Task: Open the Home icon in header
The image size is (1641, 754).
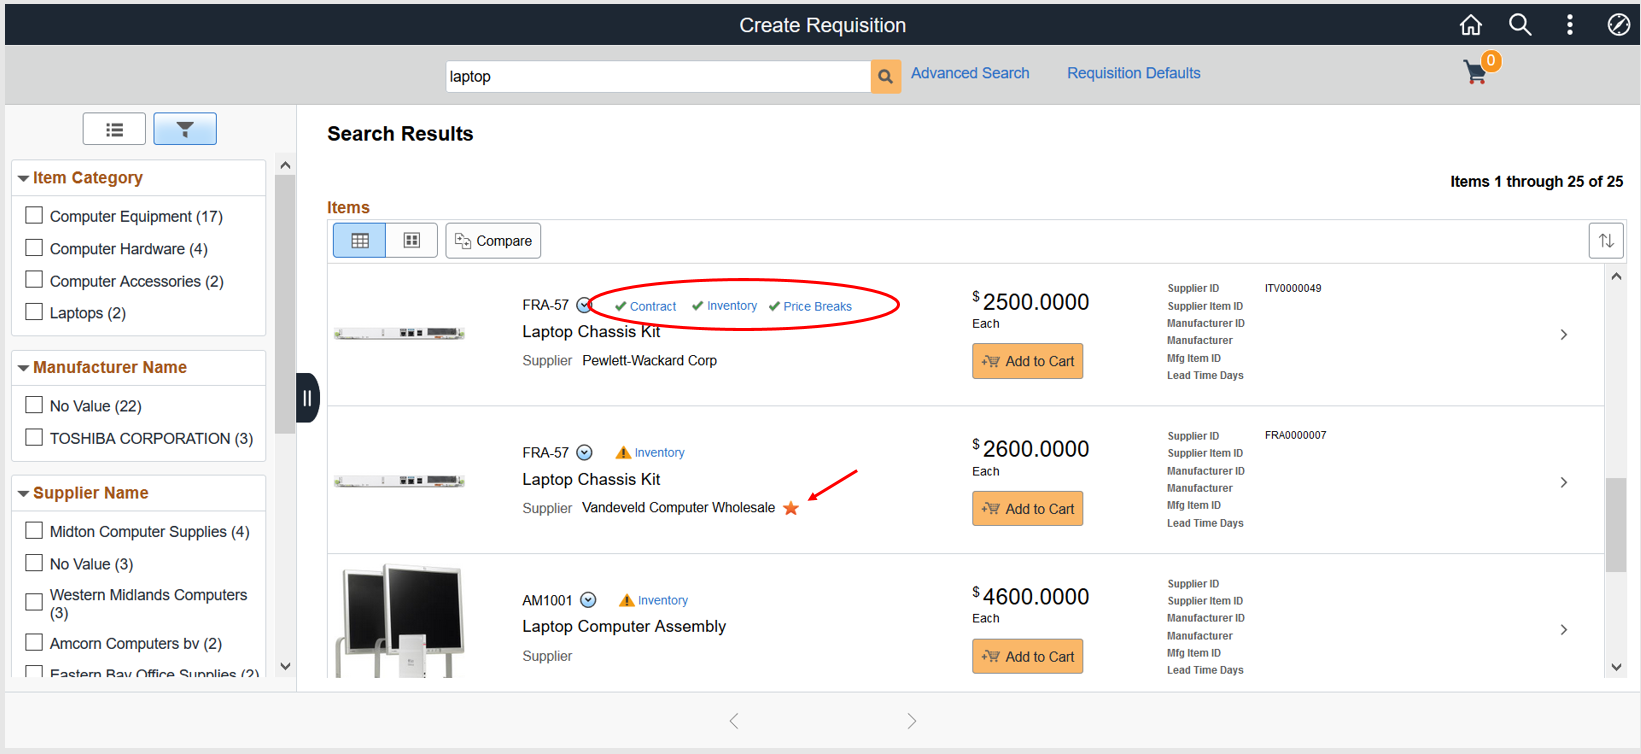Action: [1470, 25]
